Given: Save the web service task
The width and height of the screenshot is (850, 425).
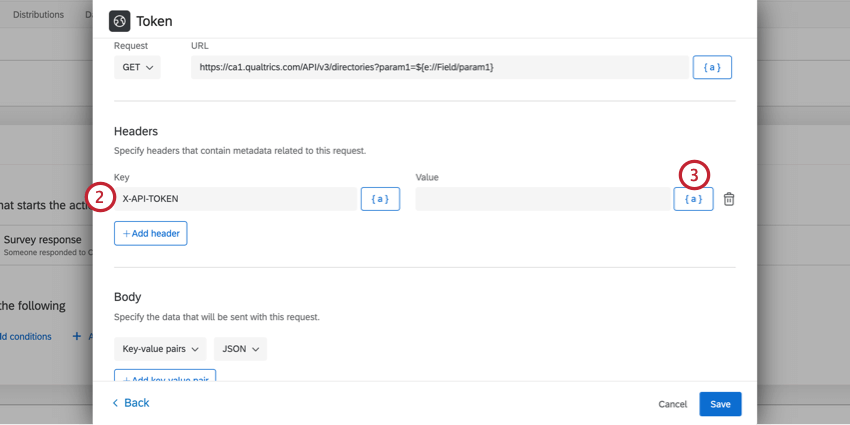Looking at the screenshot, I should [x=720, y=404].
